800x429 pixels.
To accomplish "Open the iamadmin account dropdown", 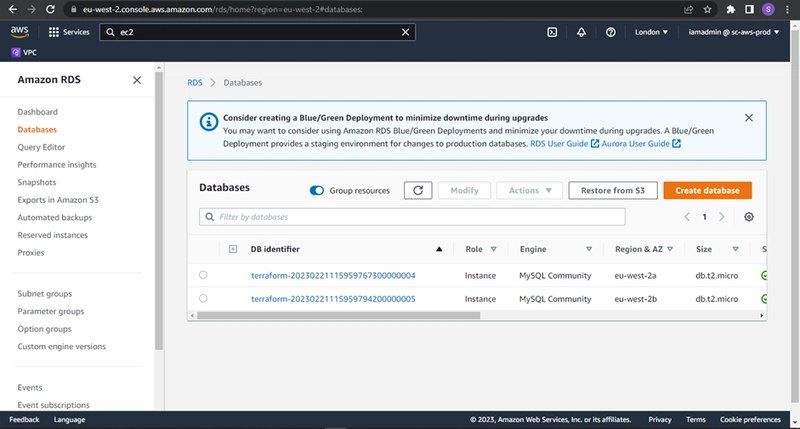I will 734,32.
